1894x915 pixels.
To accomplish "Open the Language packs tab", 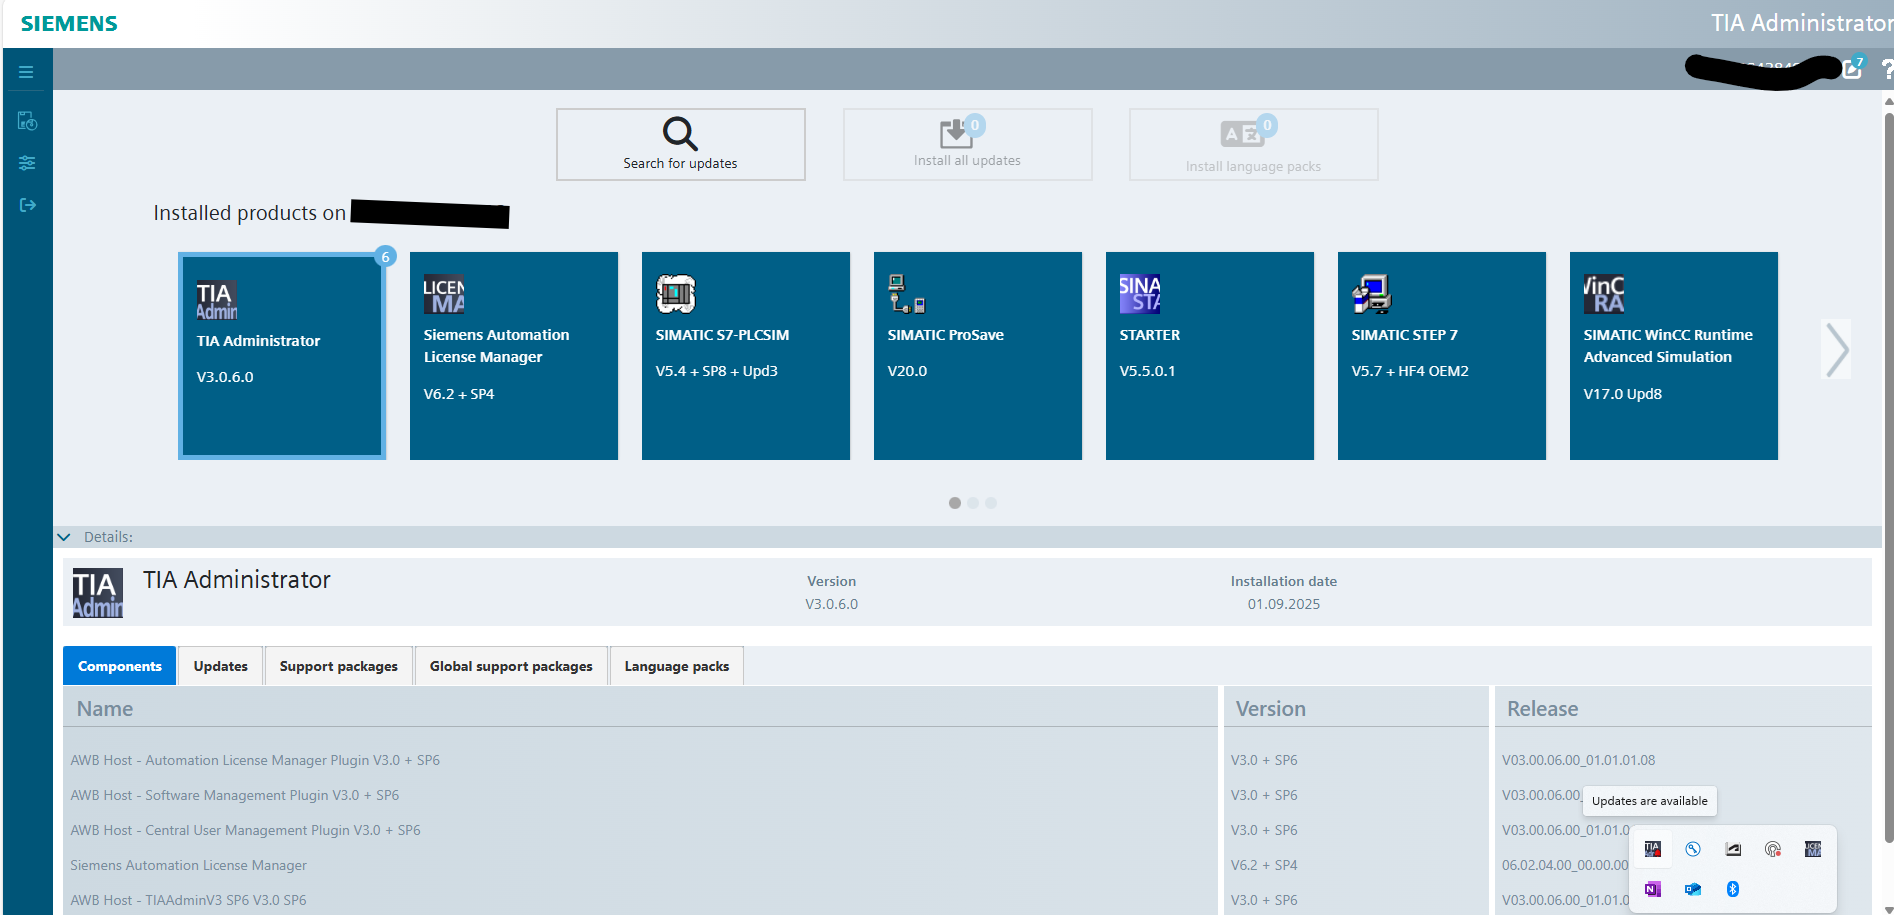I will click(x=676, y=666).
